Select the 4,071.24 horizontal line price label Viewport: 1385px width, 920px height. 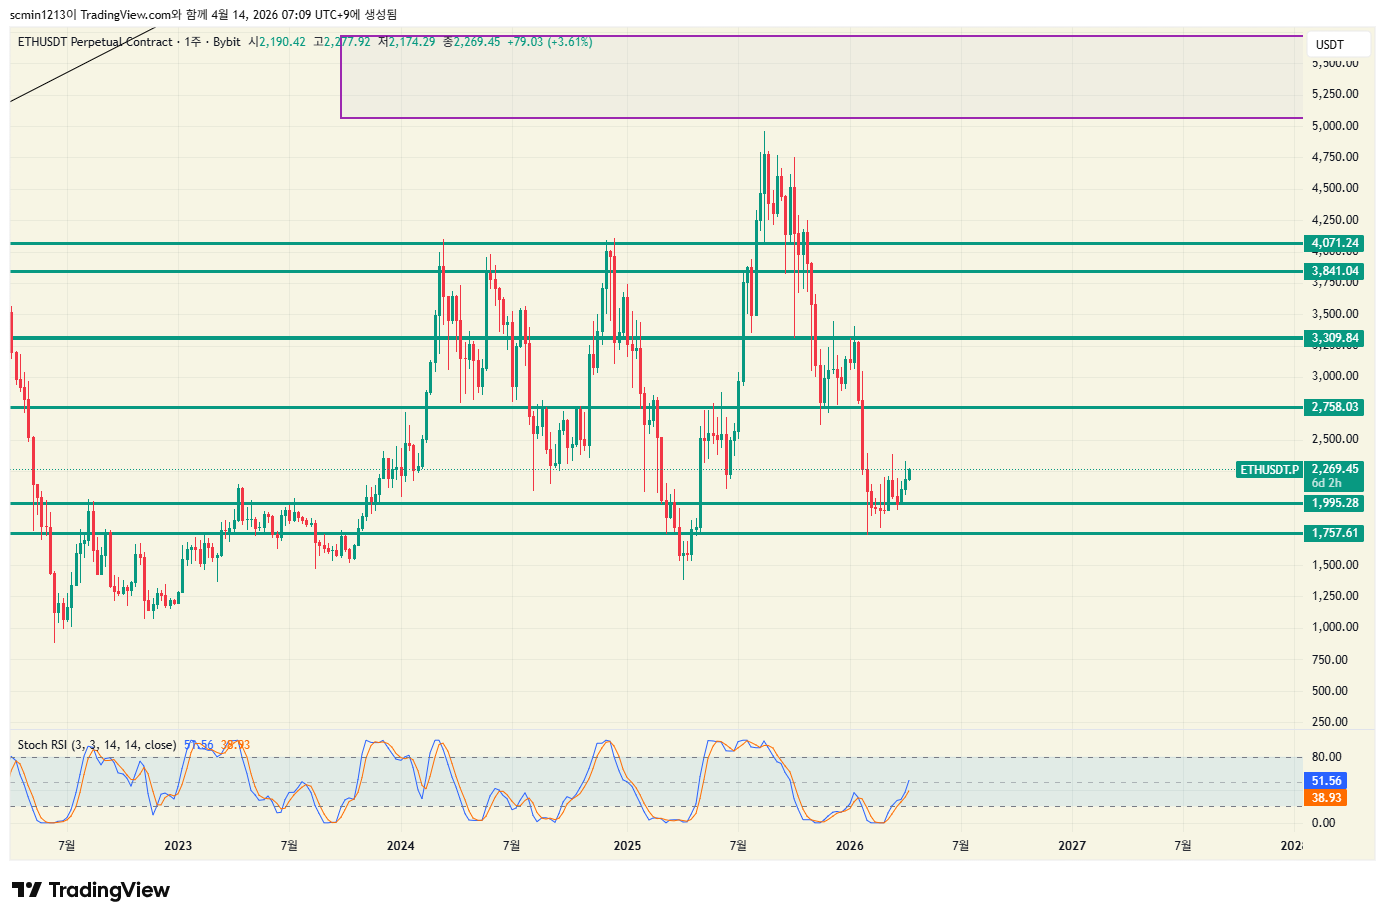coord(1335,243)
